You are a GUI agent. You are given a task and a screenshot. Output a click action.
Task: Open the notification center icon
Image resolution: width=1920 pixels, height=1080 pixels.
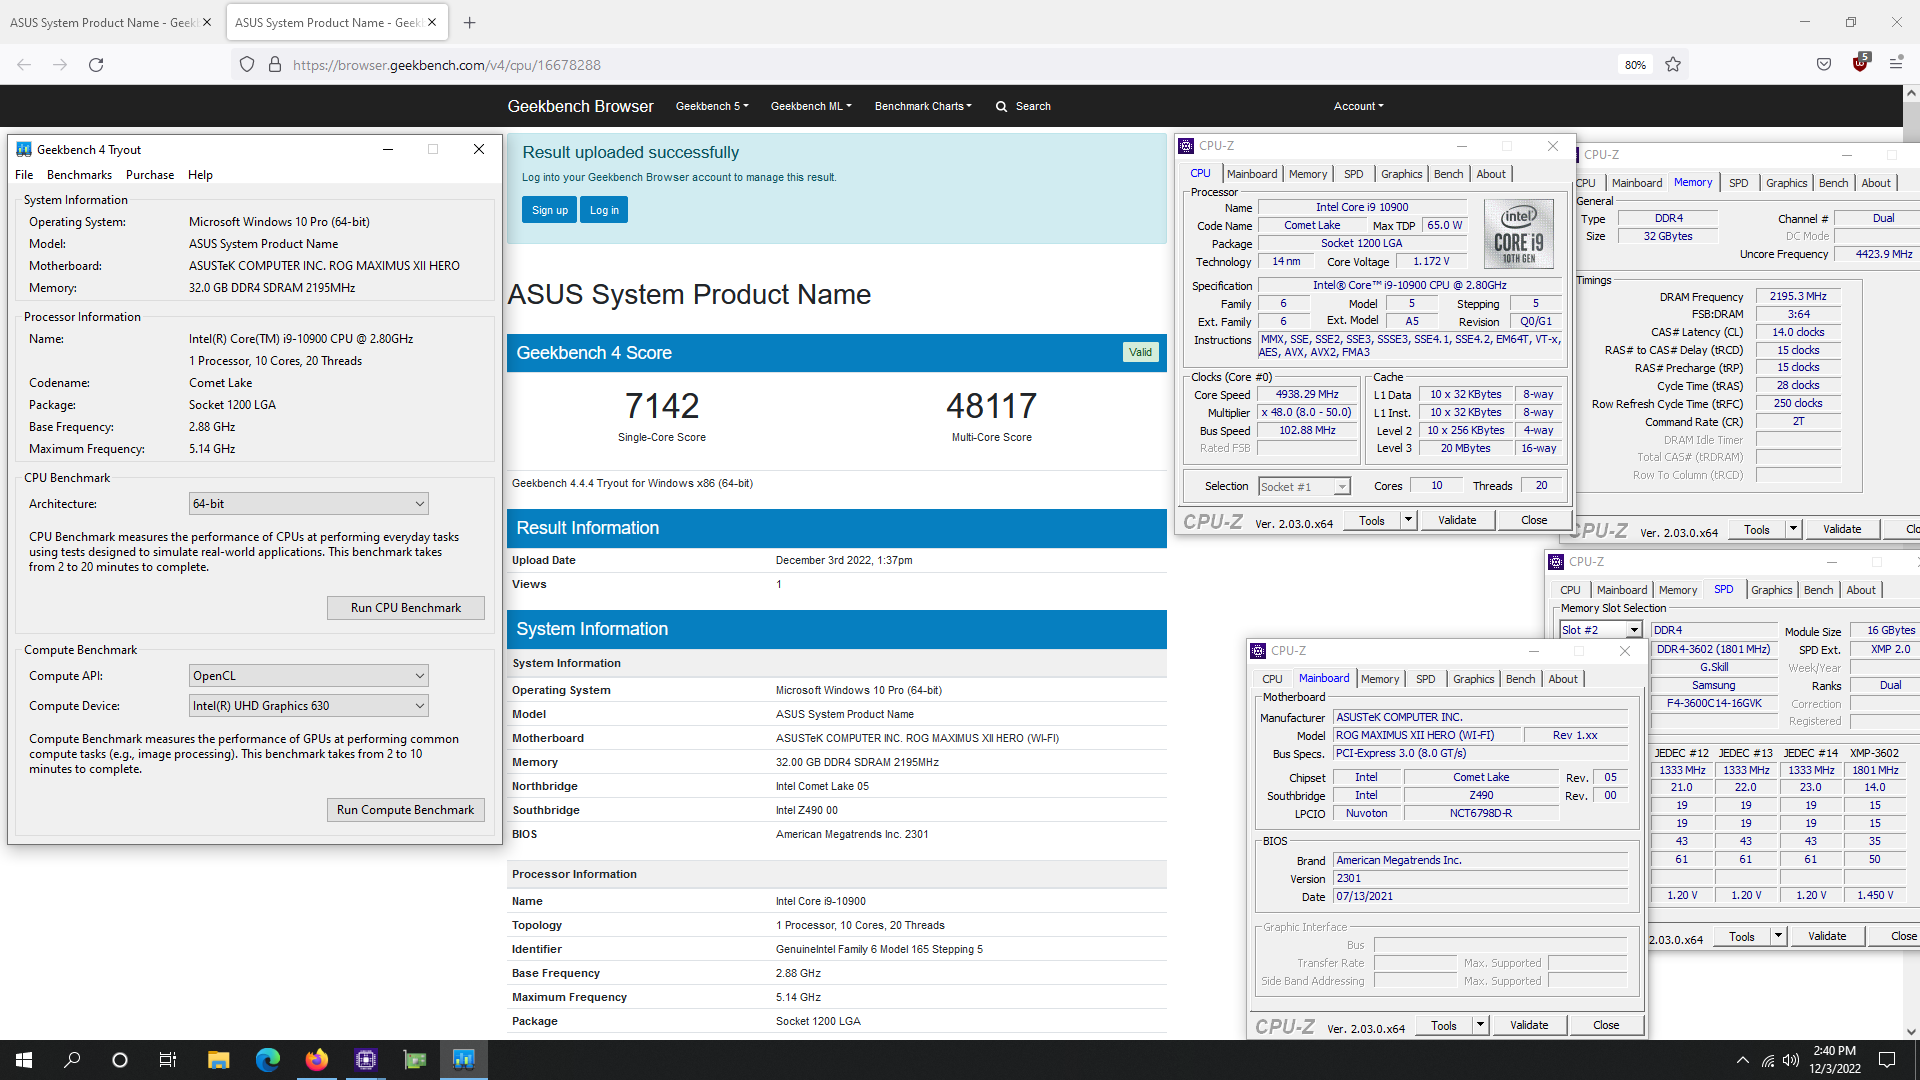pyautogui.click(x=1887, y=1060)
